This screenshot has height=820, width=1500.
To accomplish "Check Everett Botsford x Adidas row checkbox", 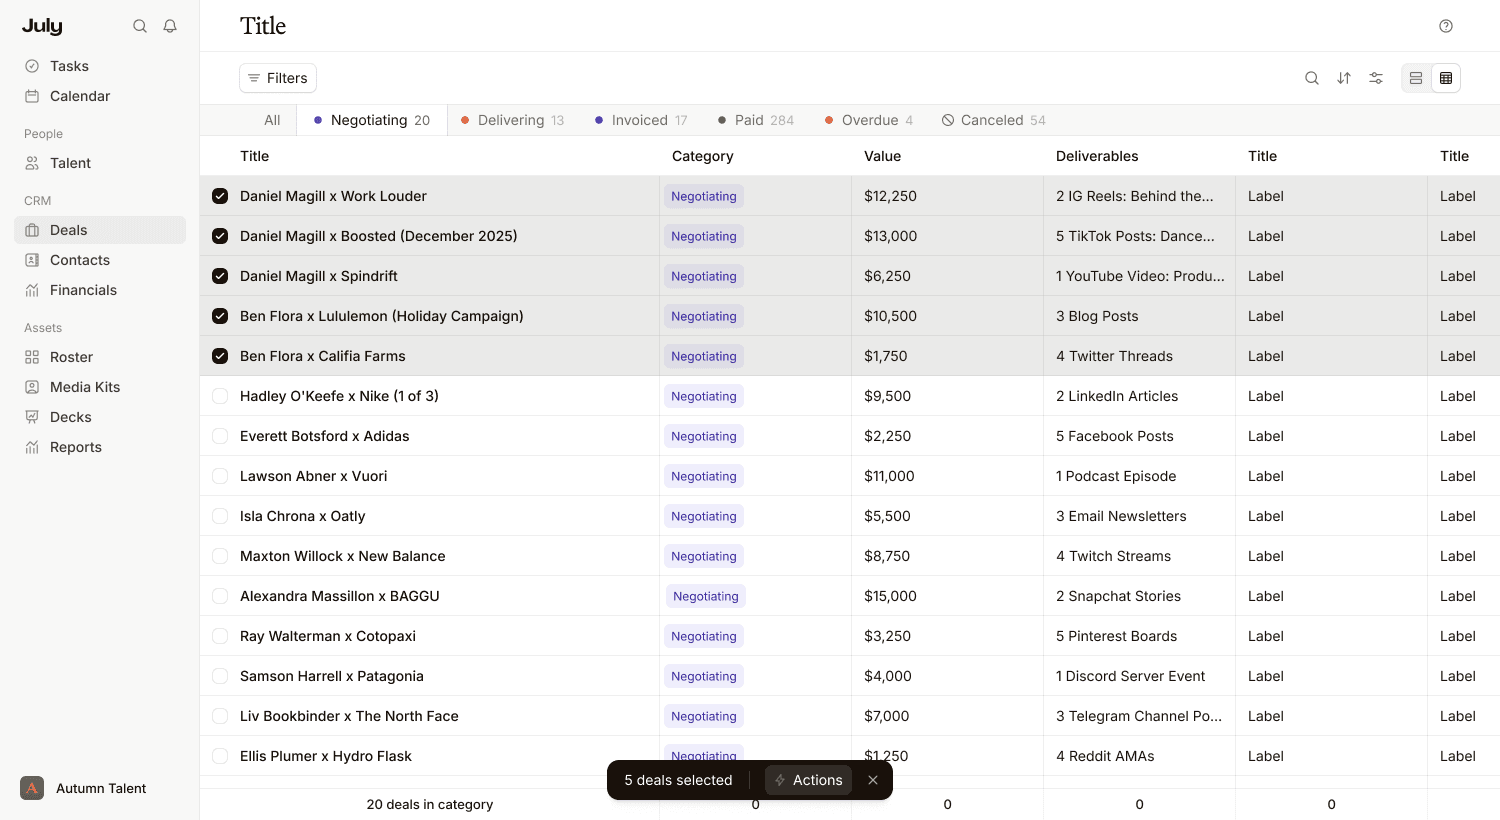I will (x=220, y=436).
